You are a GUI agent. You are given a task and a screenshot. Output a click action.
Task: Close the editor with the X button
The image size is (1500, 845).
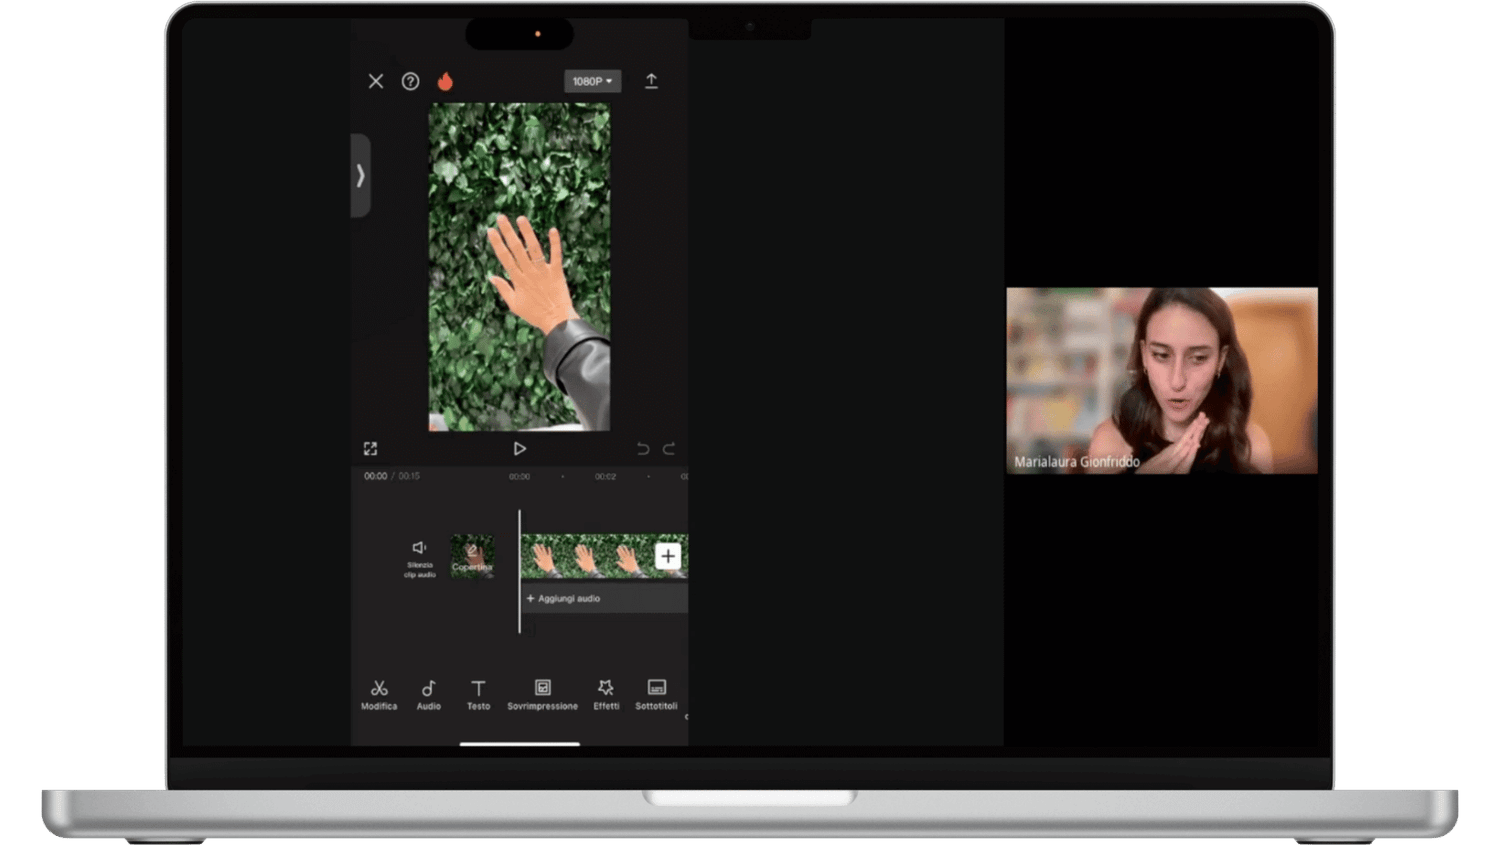coord(376,81)
